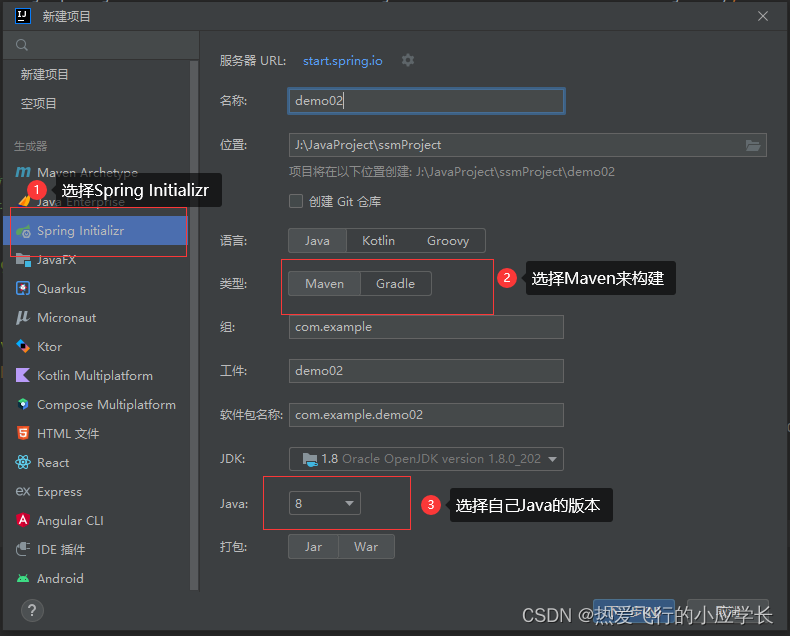Select HTML 文件 generator entry
The width and height of the screenshot is (790, 636).
96,434
